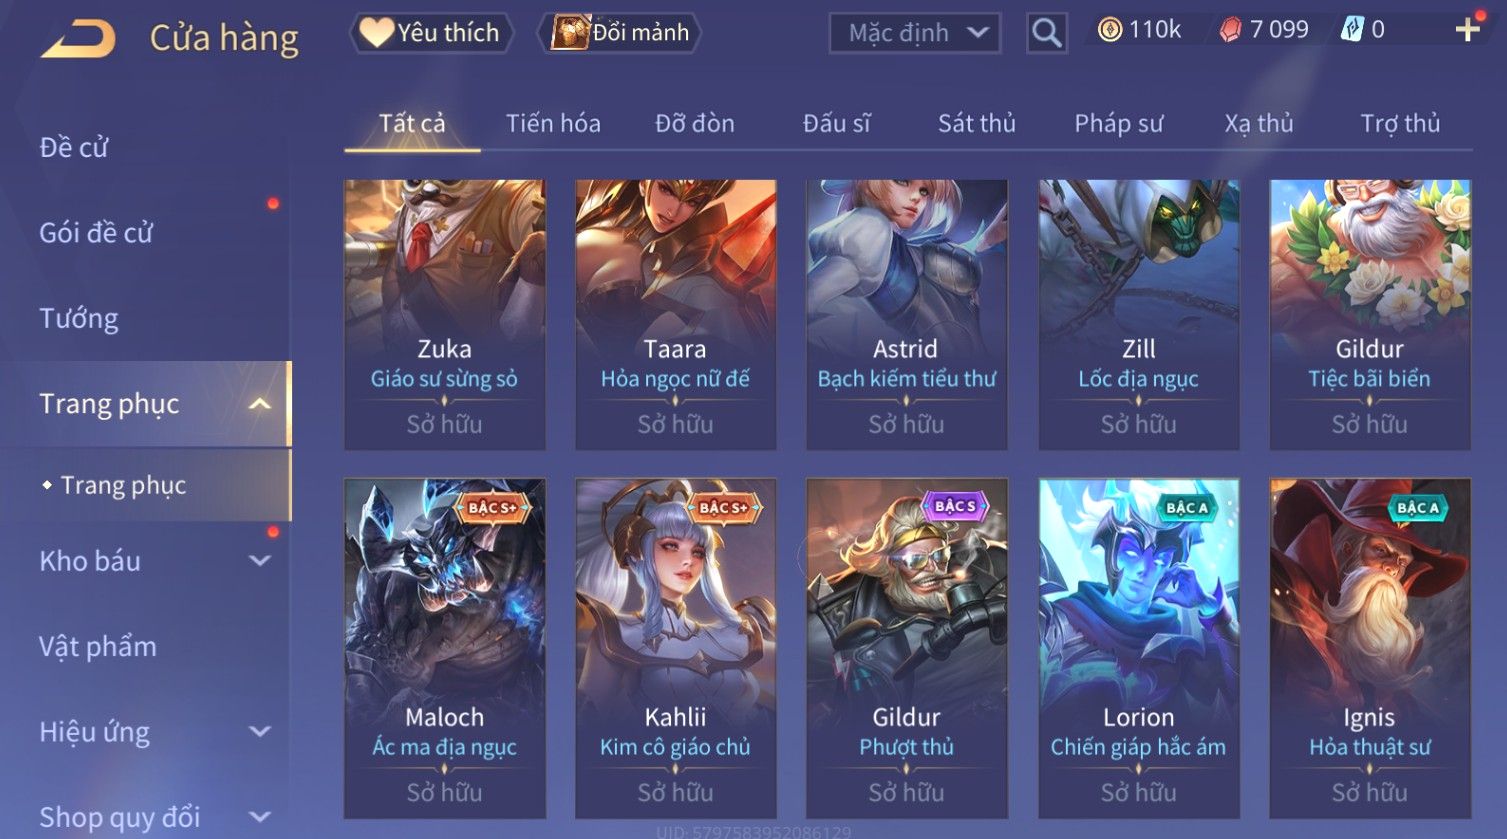This screenshot has width=1507, height=839.
Task: Switch to the Tiến hóa tab
Action: tap(553, 123)
